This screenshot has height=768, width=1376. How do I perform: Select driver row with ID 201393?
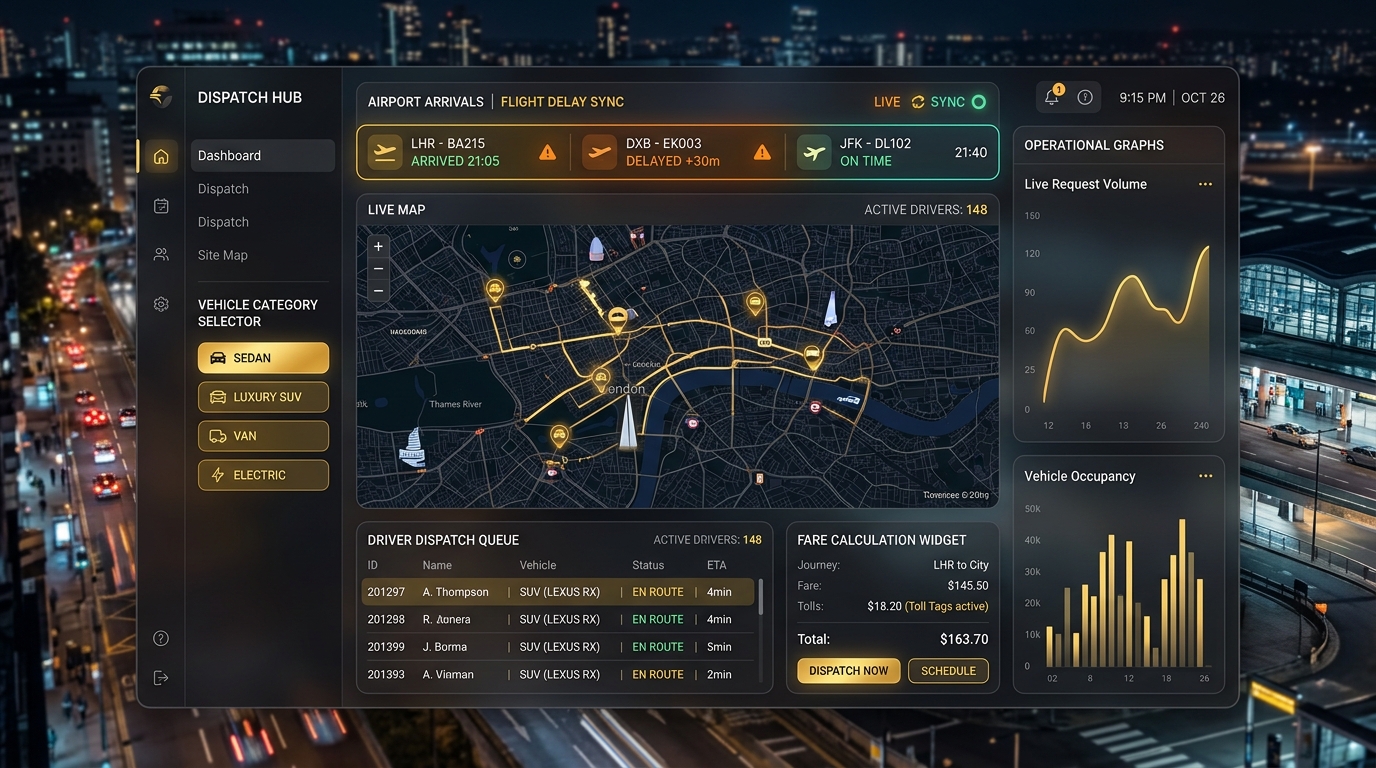[x=558, y=674]
